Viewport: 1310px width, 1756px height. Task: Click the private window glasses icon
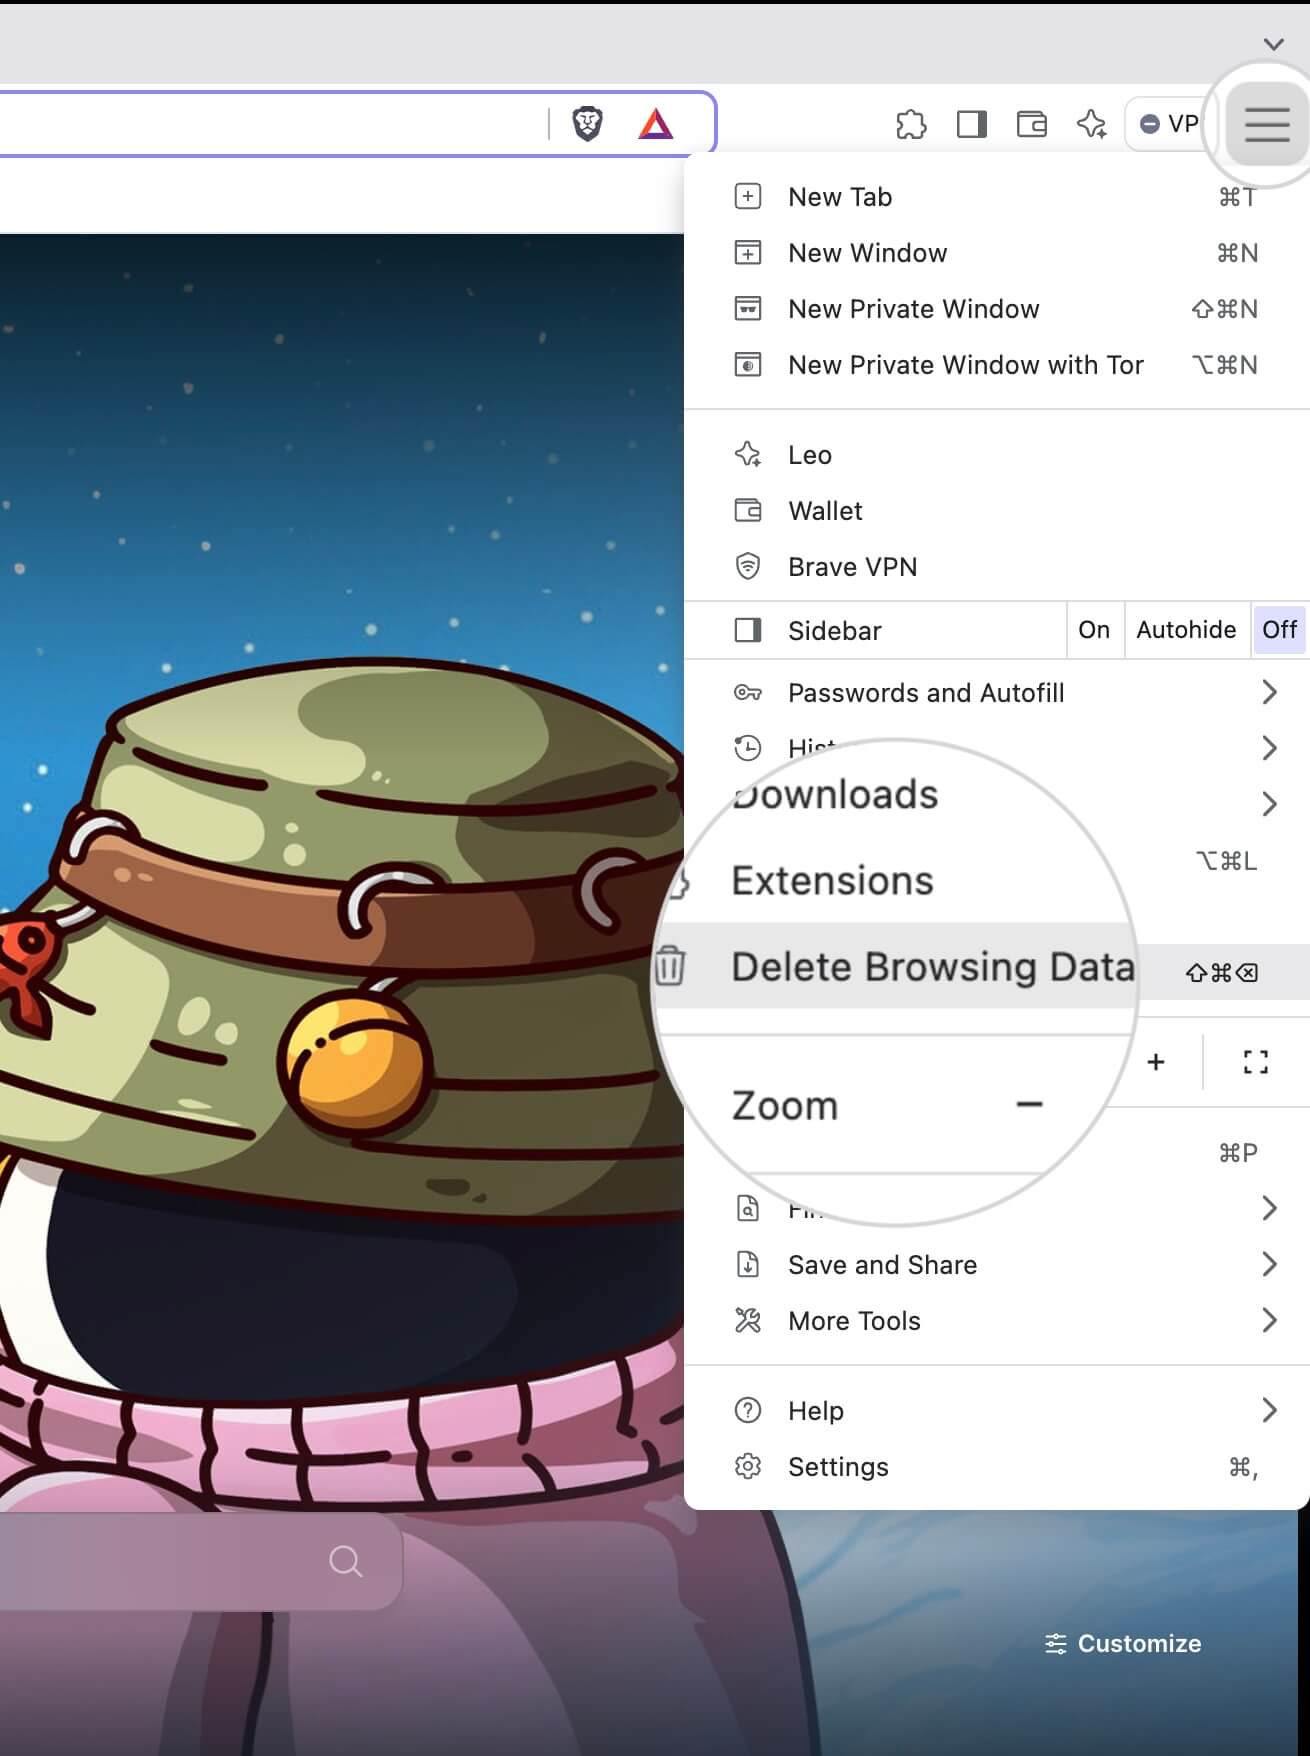(x=748, y=308)
